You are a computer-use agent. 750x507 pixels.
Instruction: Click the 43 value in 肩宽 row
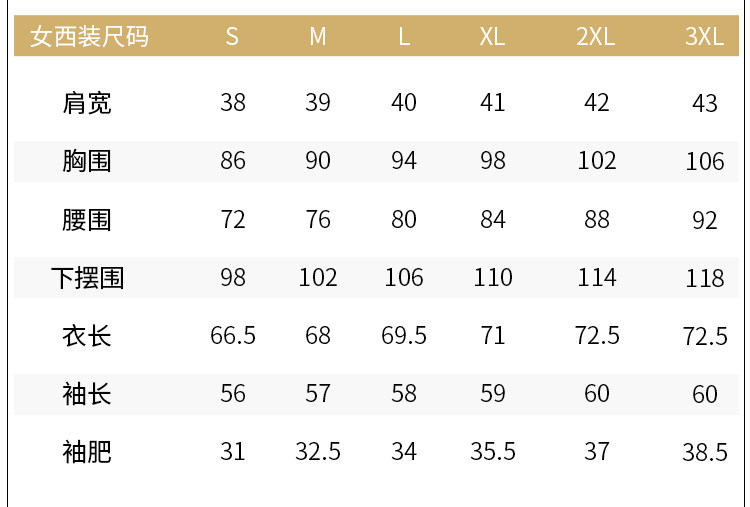(705, 103)
